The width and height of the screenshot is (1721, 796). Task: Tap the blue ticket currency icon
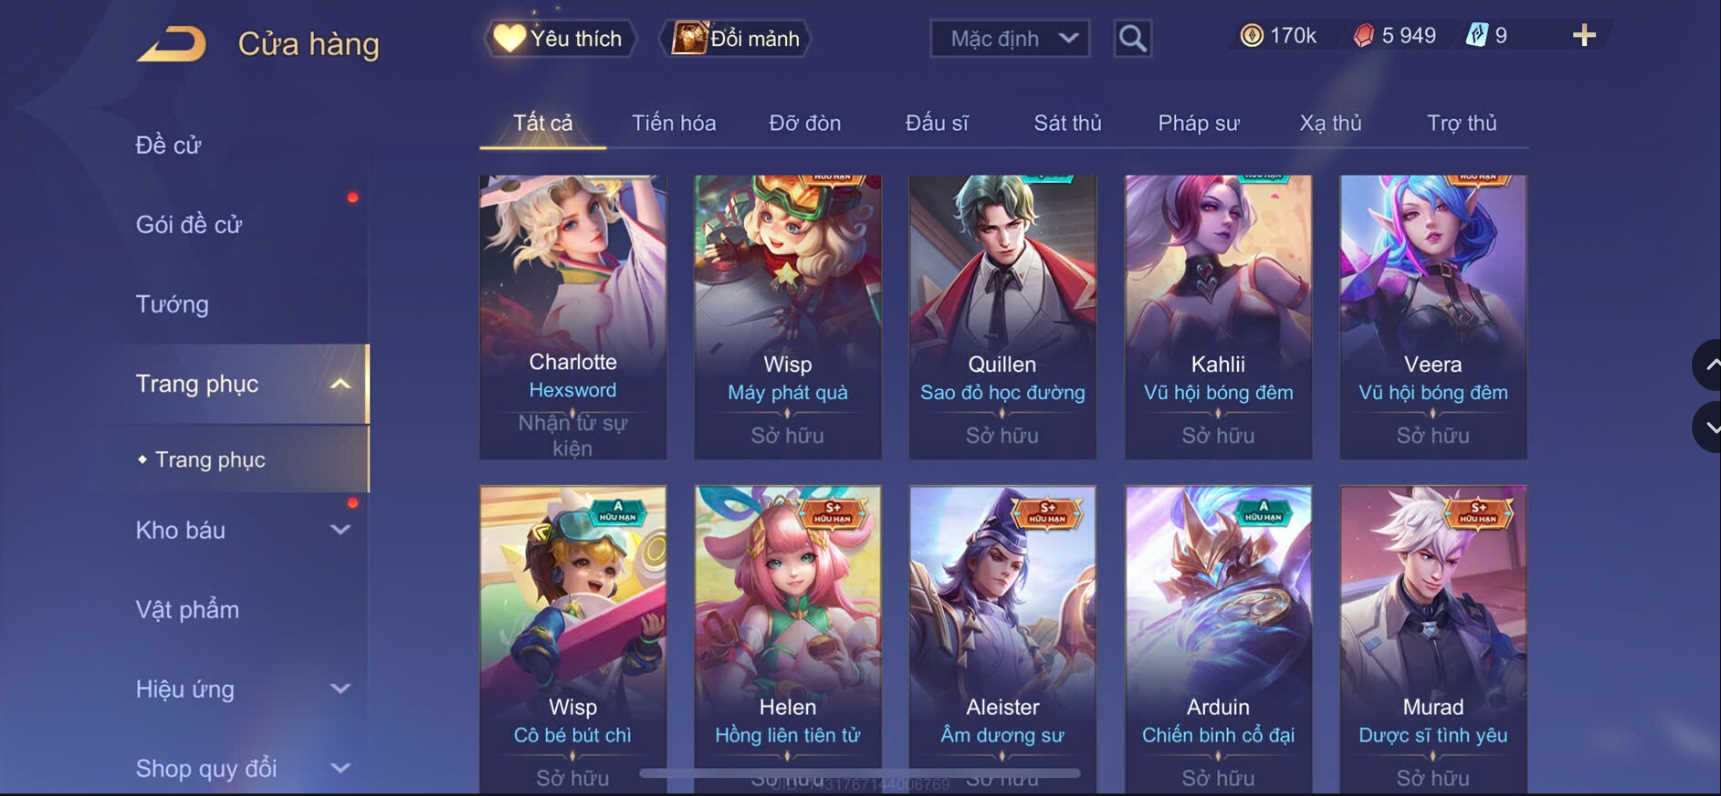tap(1476, 36)
